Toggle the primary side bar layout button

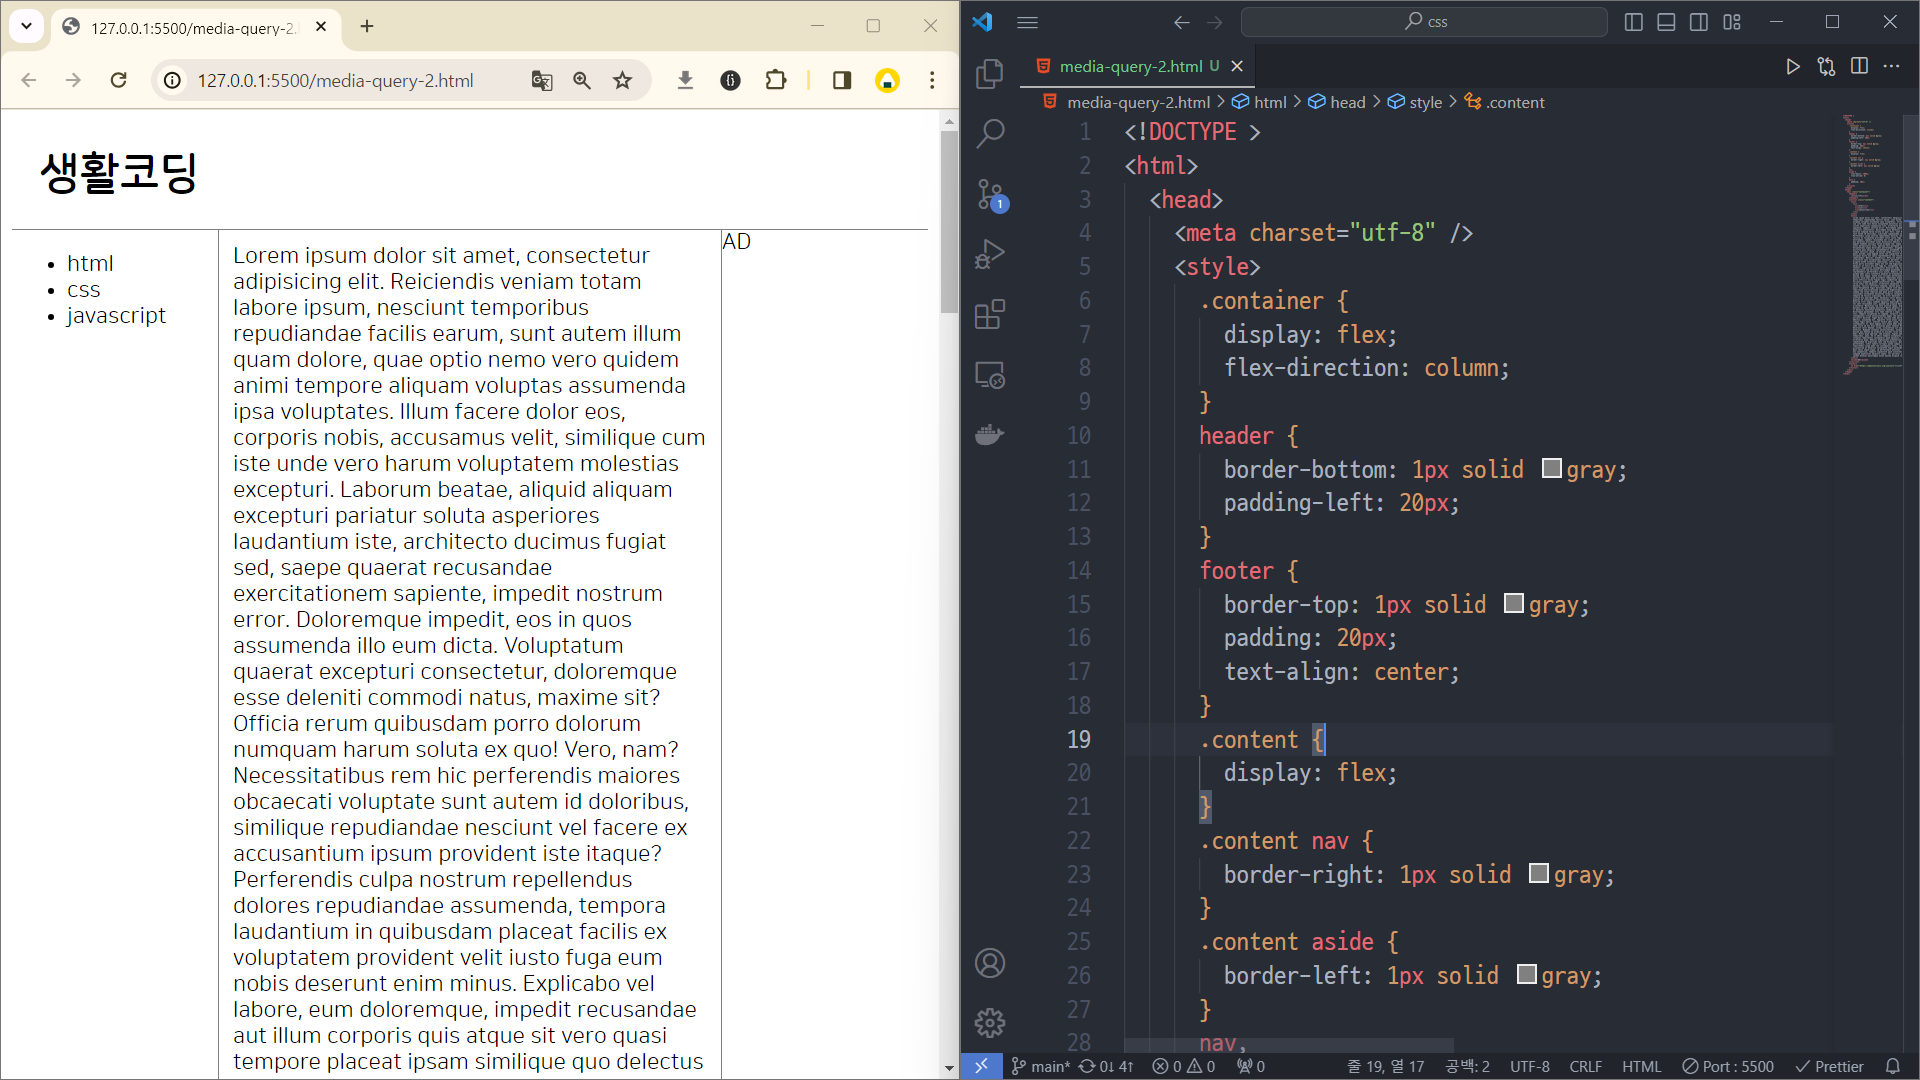tap(1634, 22)
